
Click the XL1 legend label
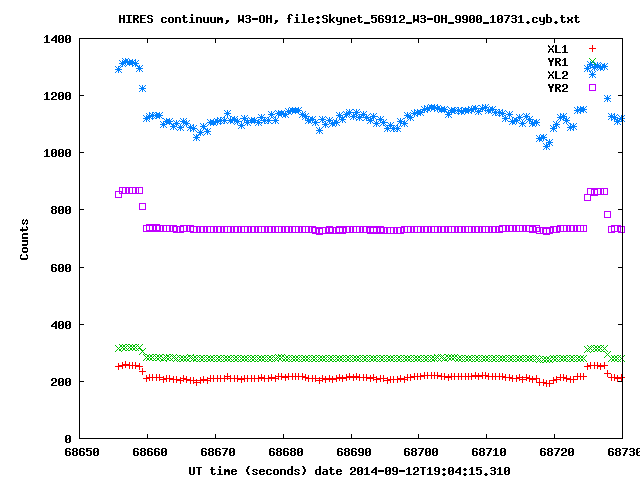click(x=558, y=49)
